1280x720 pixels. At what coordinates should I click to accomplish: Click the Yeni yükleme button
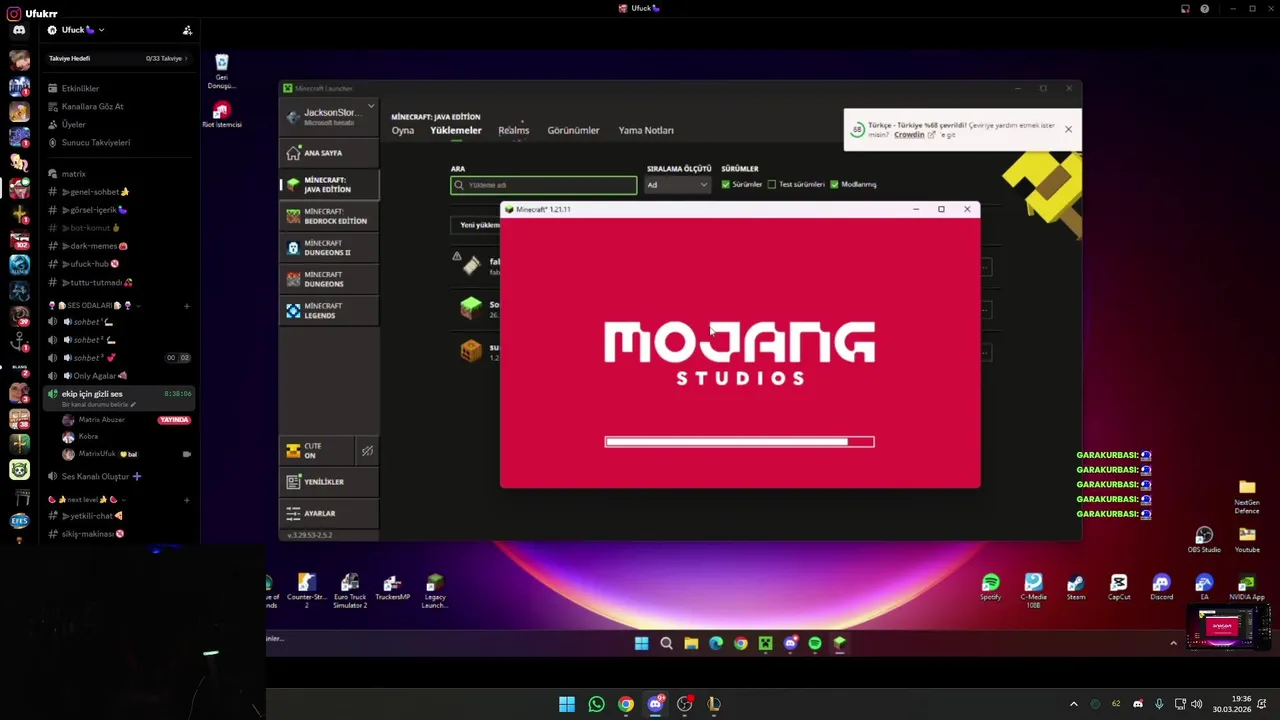(476, 225)
